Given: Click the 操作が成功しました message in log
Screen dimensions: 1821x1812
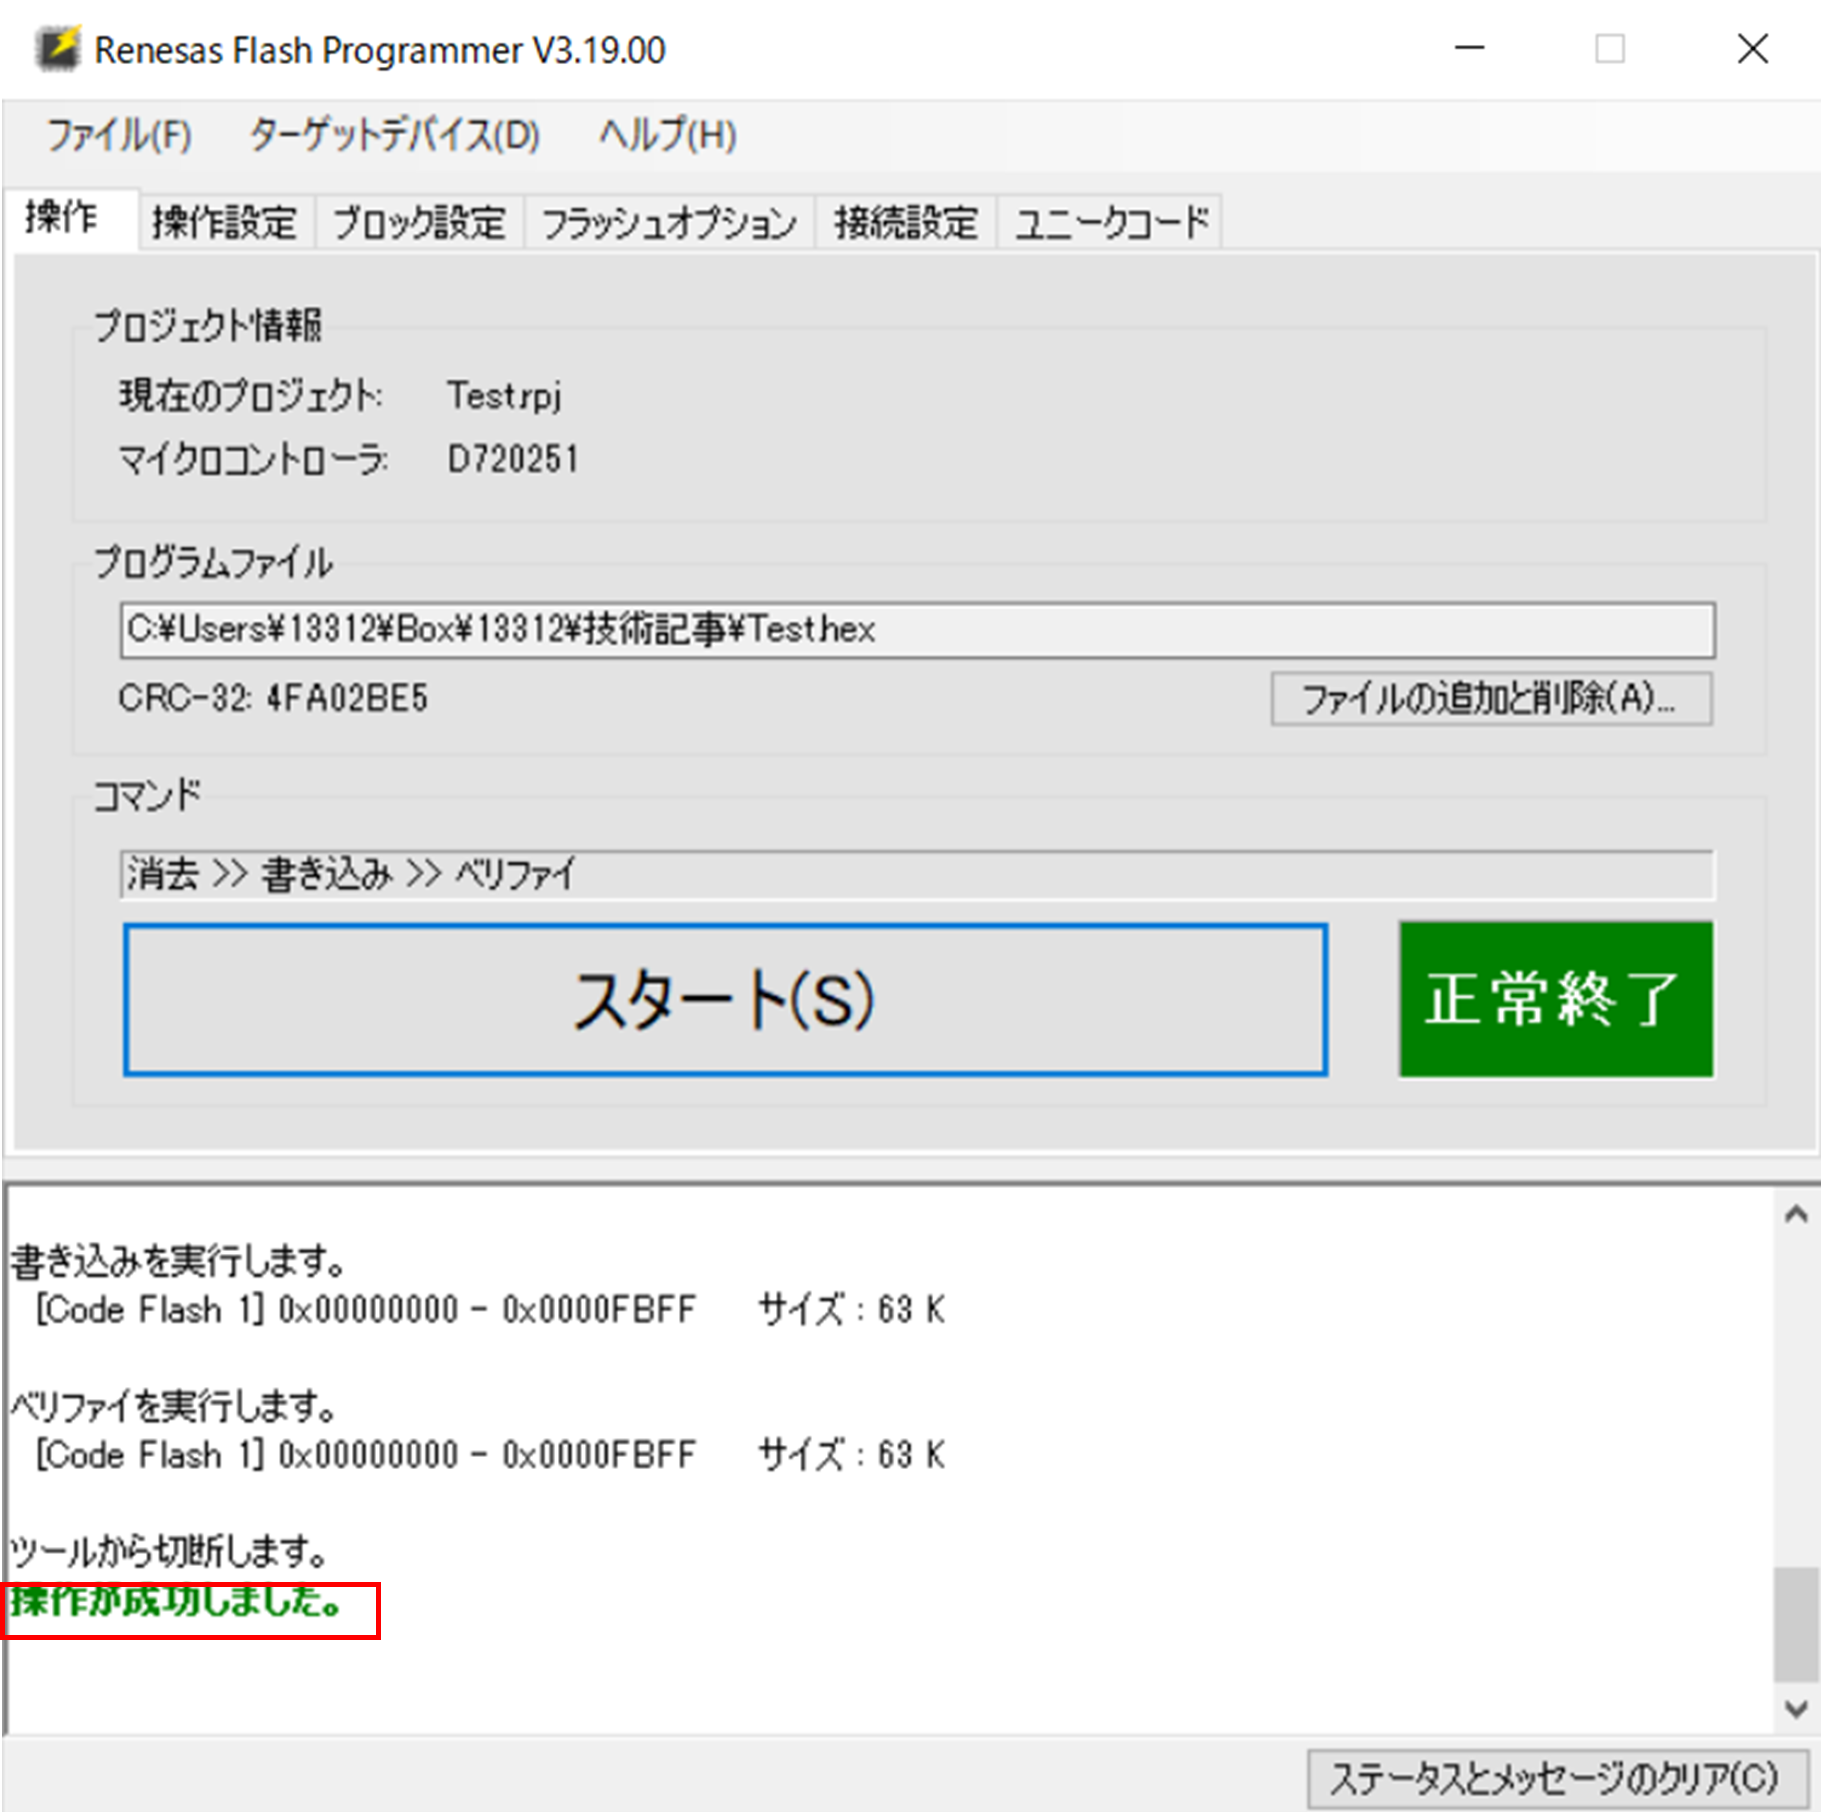Looking at the screenshot, I should 178,1601.
